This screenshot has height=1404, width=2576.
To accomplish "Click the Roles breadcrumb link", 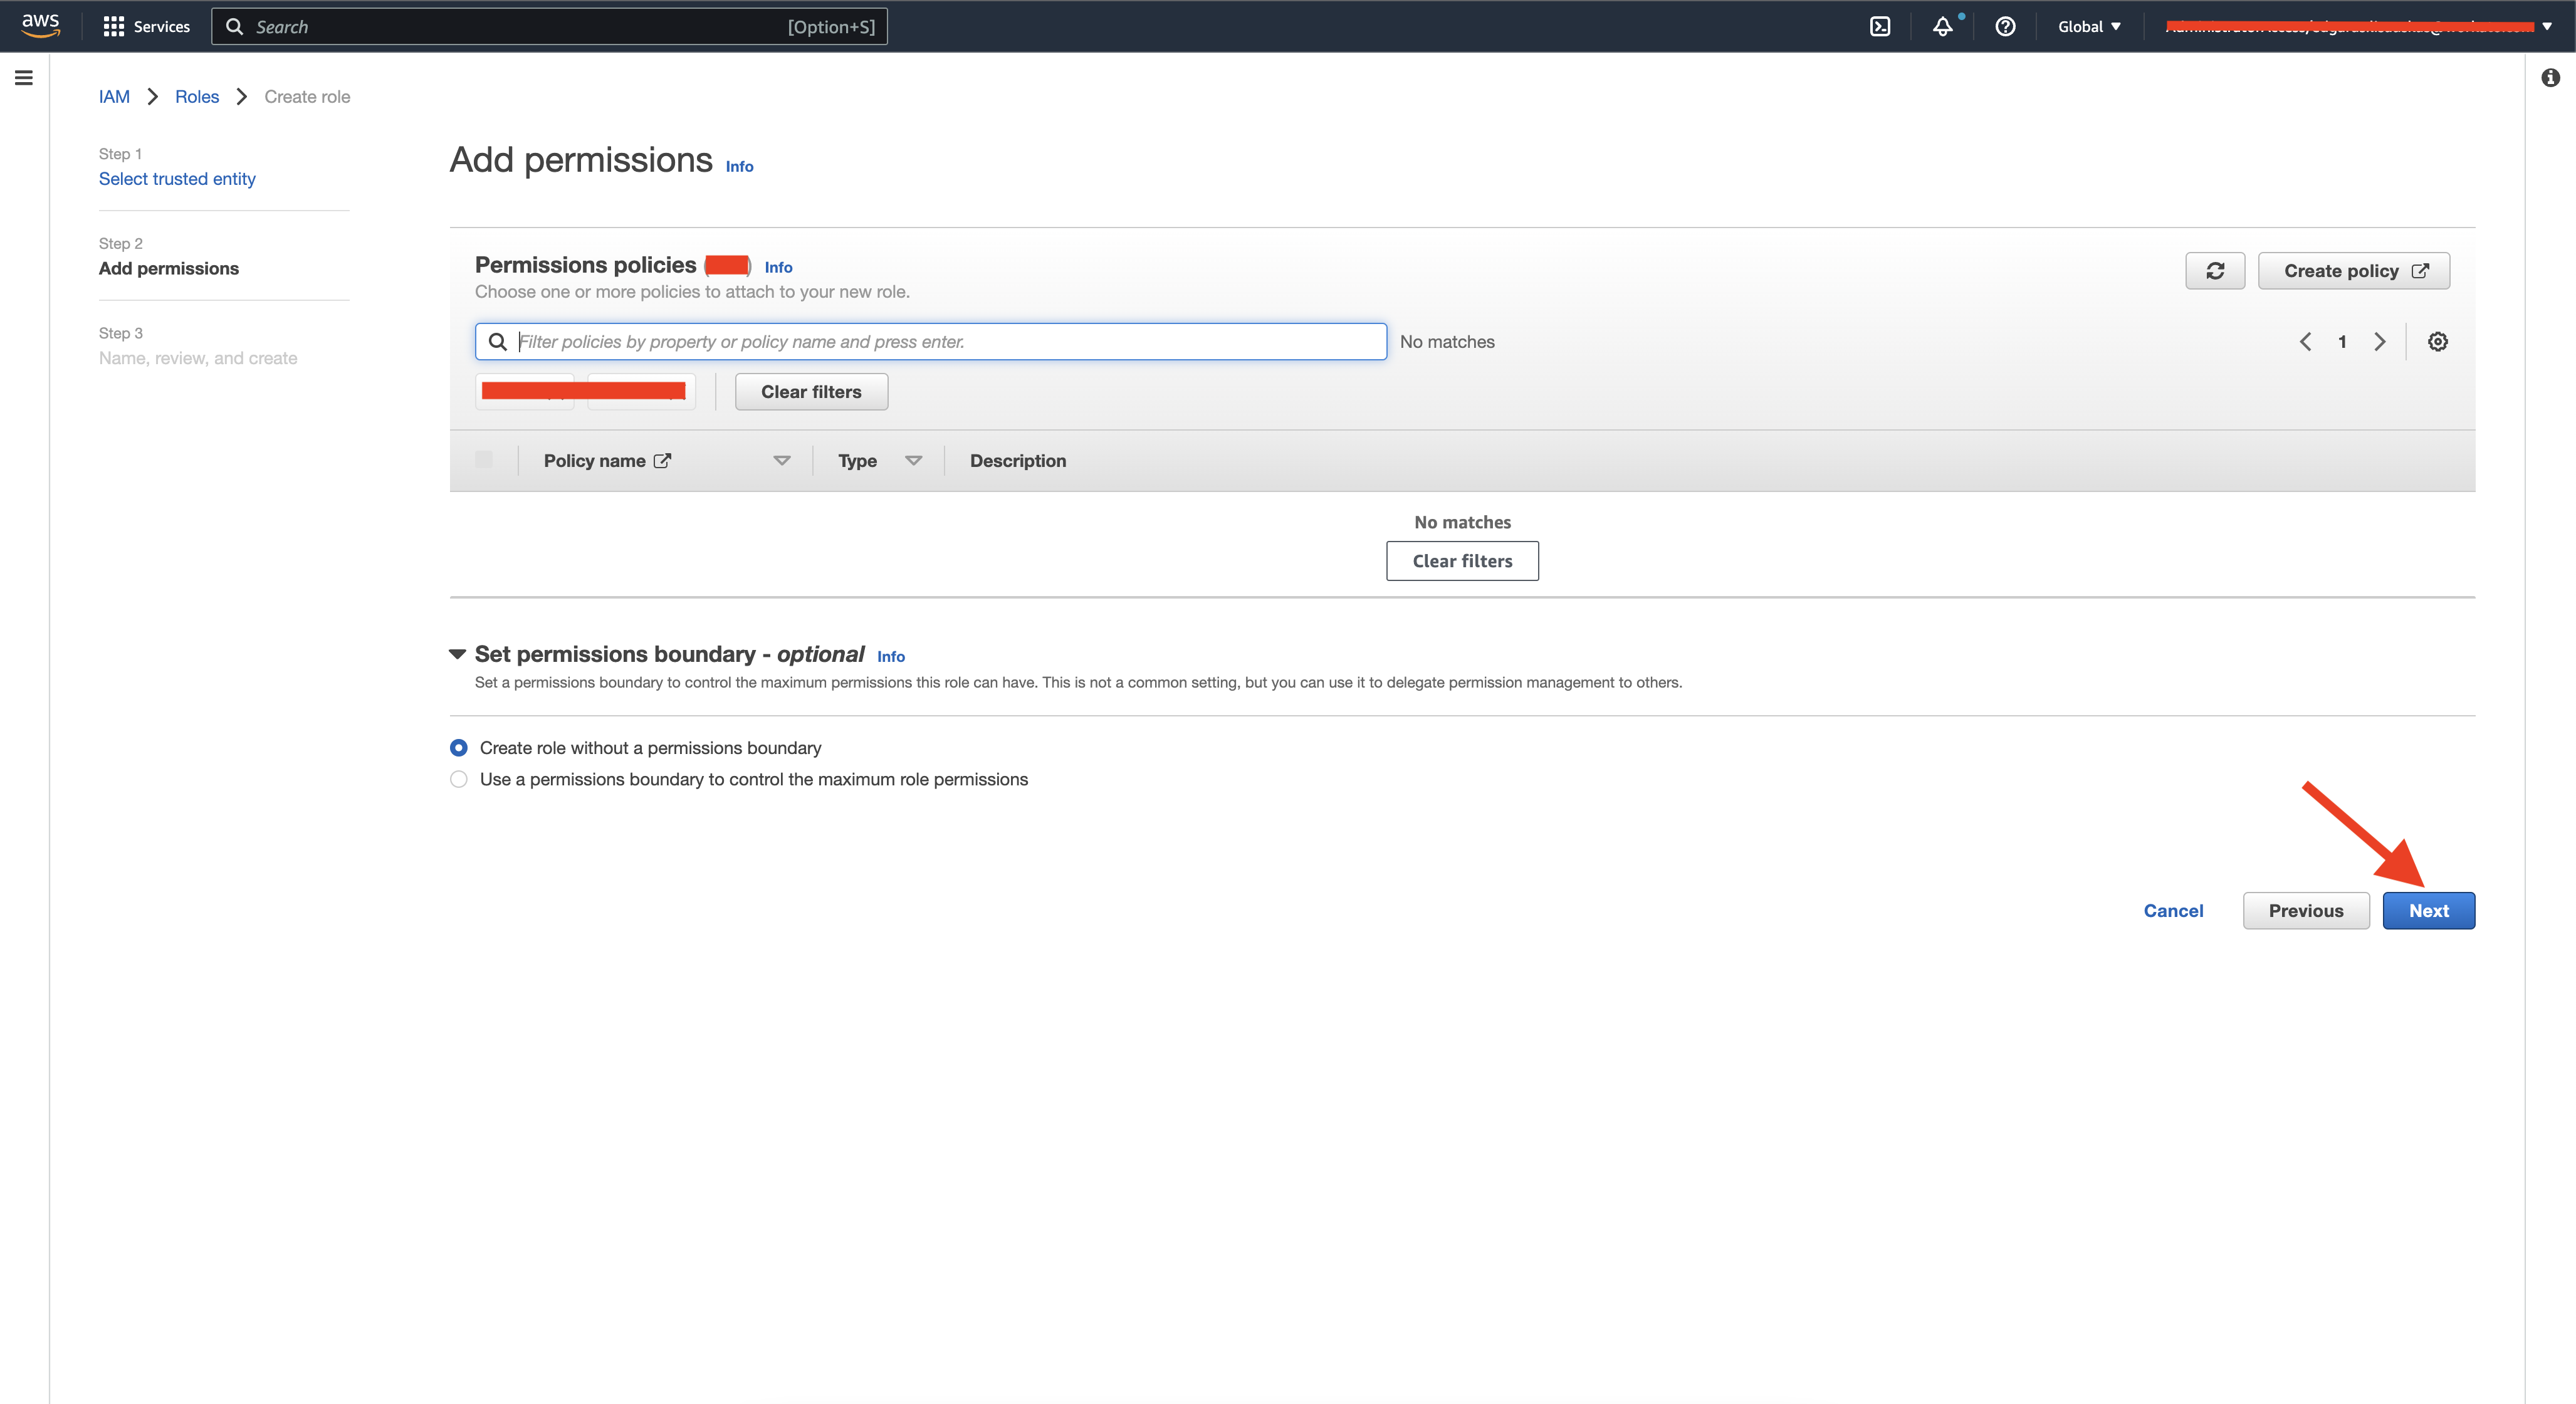I will [196, 97].
